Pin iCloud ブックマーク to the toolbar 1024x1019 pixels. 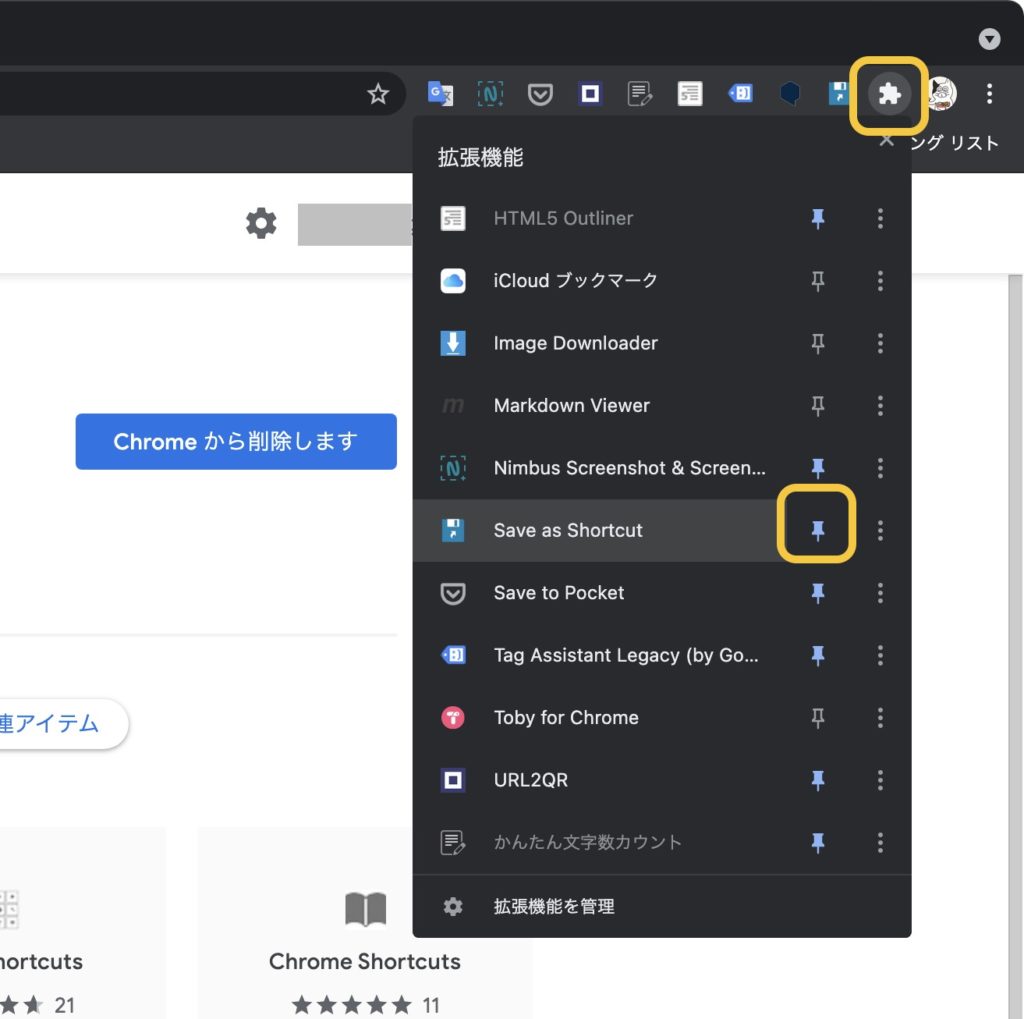pyautogui.click(x=818, y=281)
